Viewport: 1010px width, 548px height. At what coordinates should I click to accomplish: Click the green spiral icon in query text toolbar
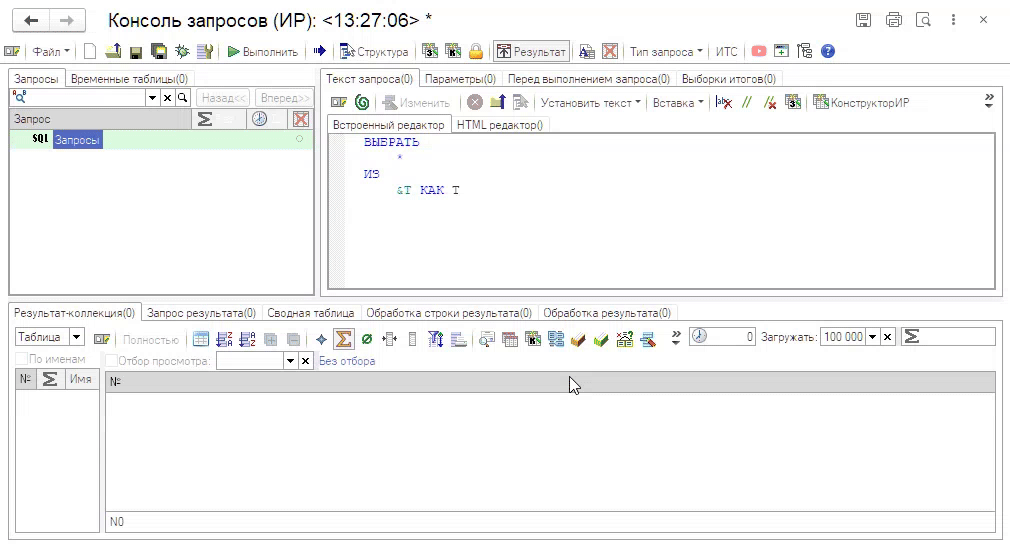pyautogui.click(x=362, y=102)
